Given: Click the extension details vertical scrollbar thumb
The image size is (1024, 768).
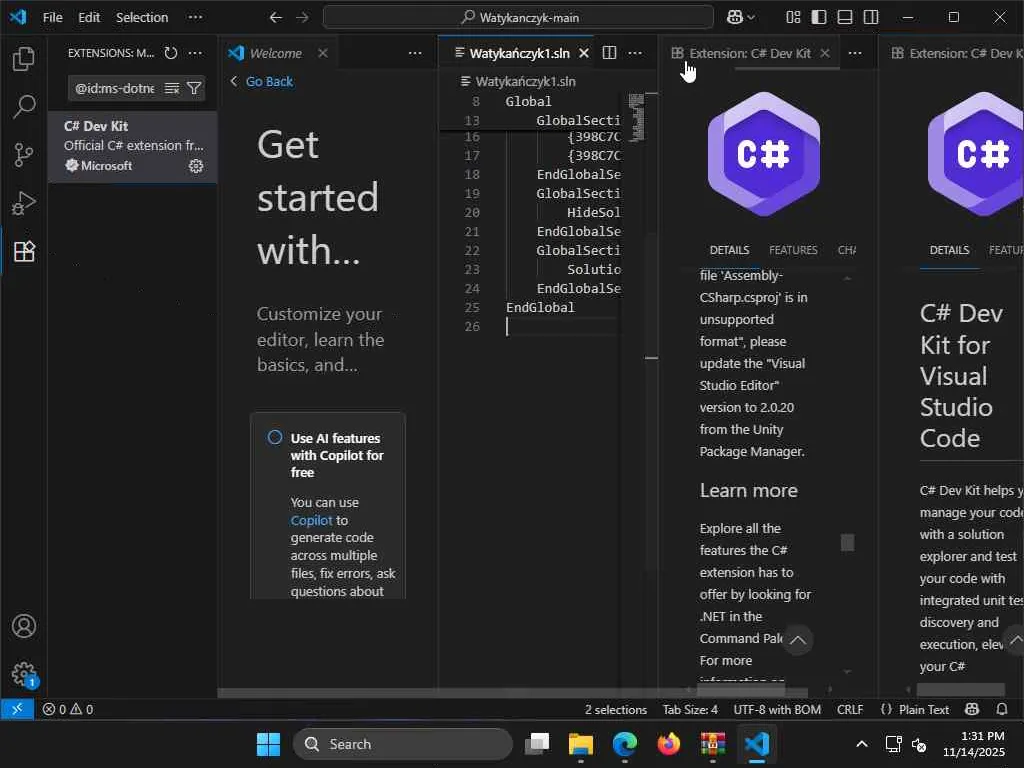Looking at the screenshot, I should coord(847,543).
